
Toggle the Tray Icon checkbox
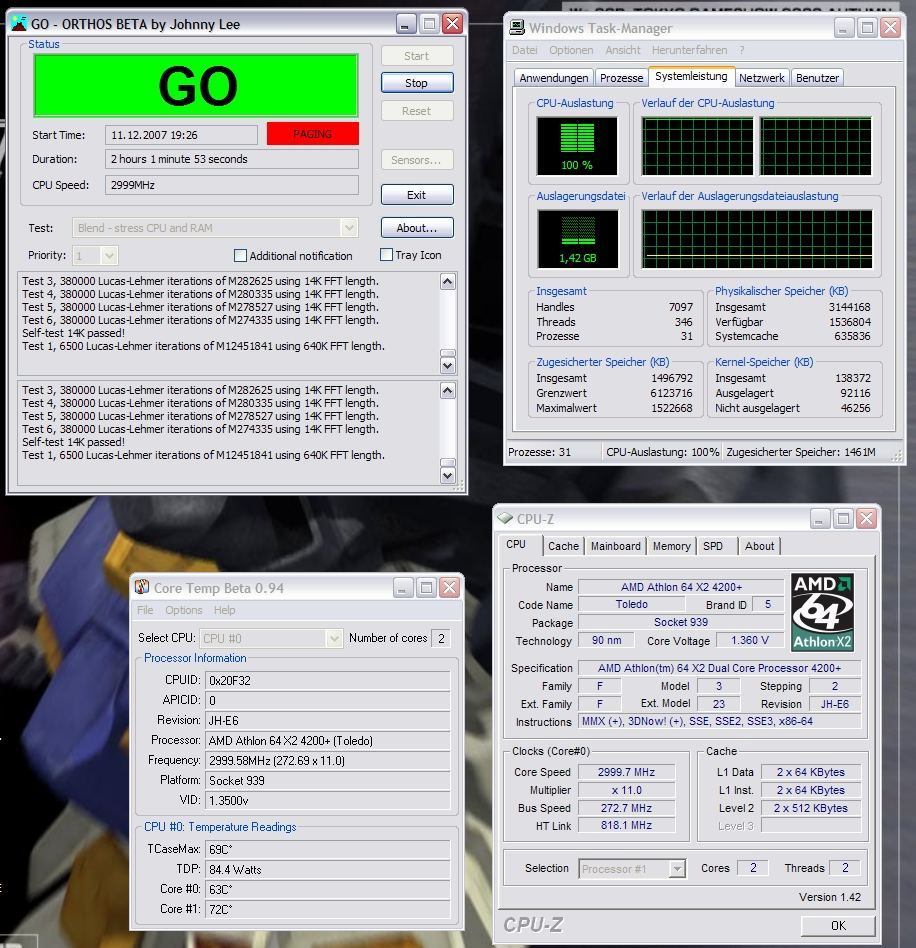point(386,255)
